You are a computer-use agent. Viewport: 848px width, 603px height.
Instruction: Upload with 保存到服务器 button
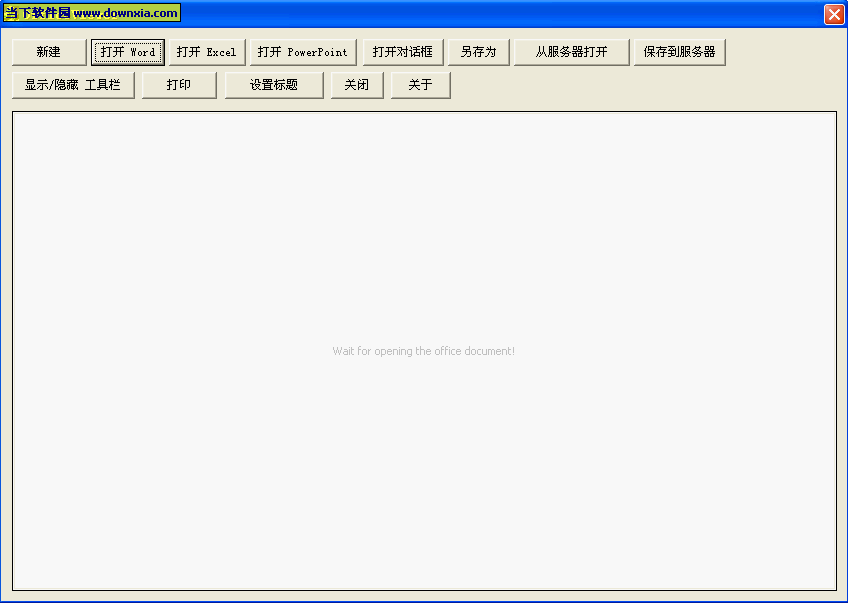coord(679,52)
